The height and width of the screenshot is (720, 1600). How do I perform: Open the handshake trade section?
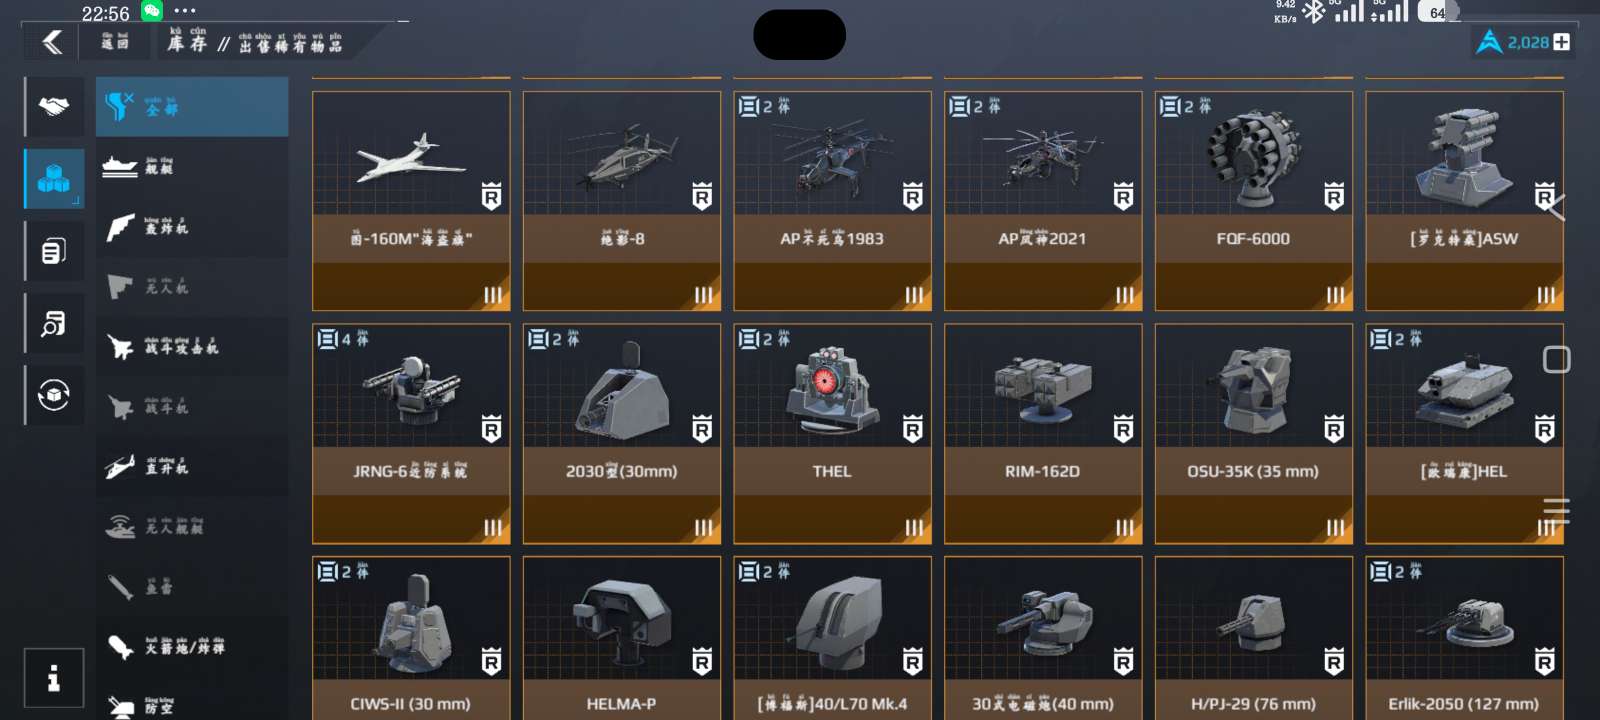54,106
